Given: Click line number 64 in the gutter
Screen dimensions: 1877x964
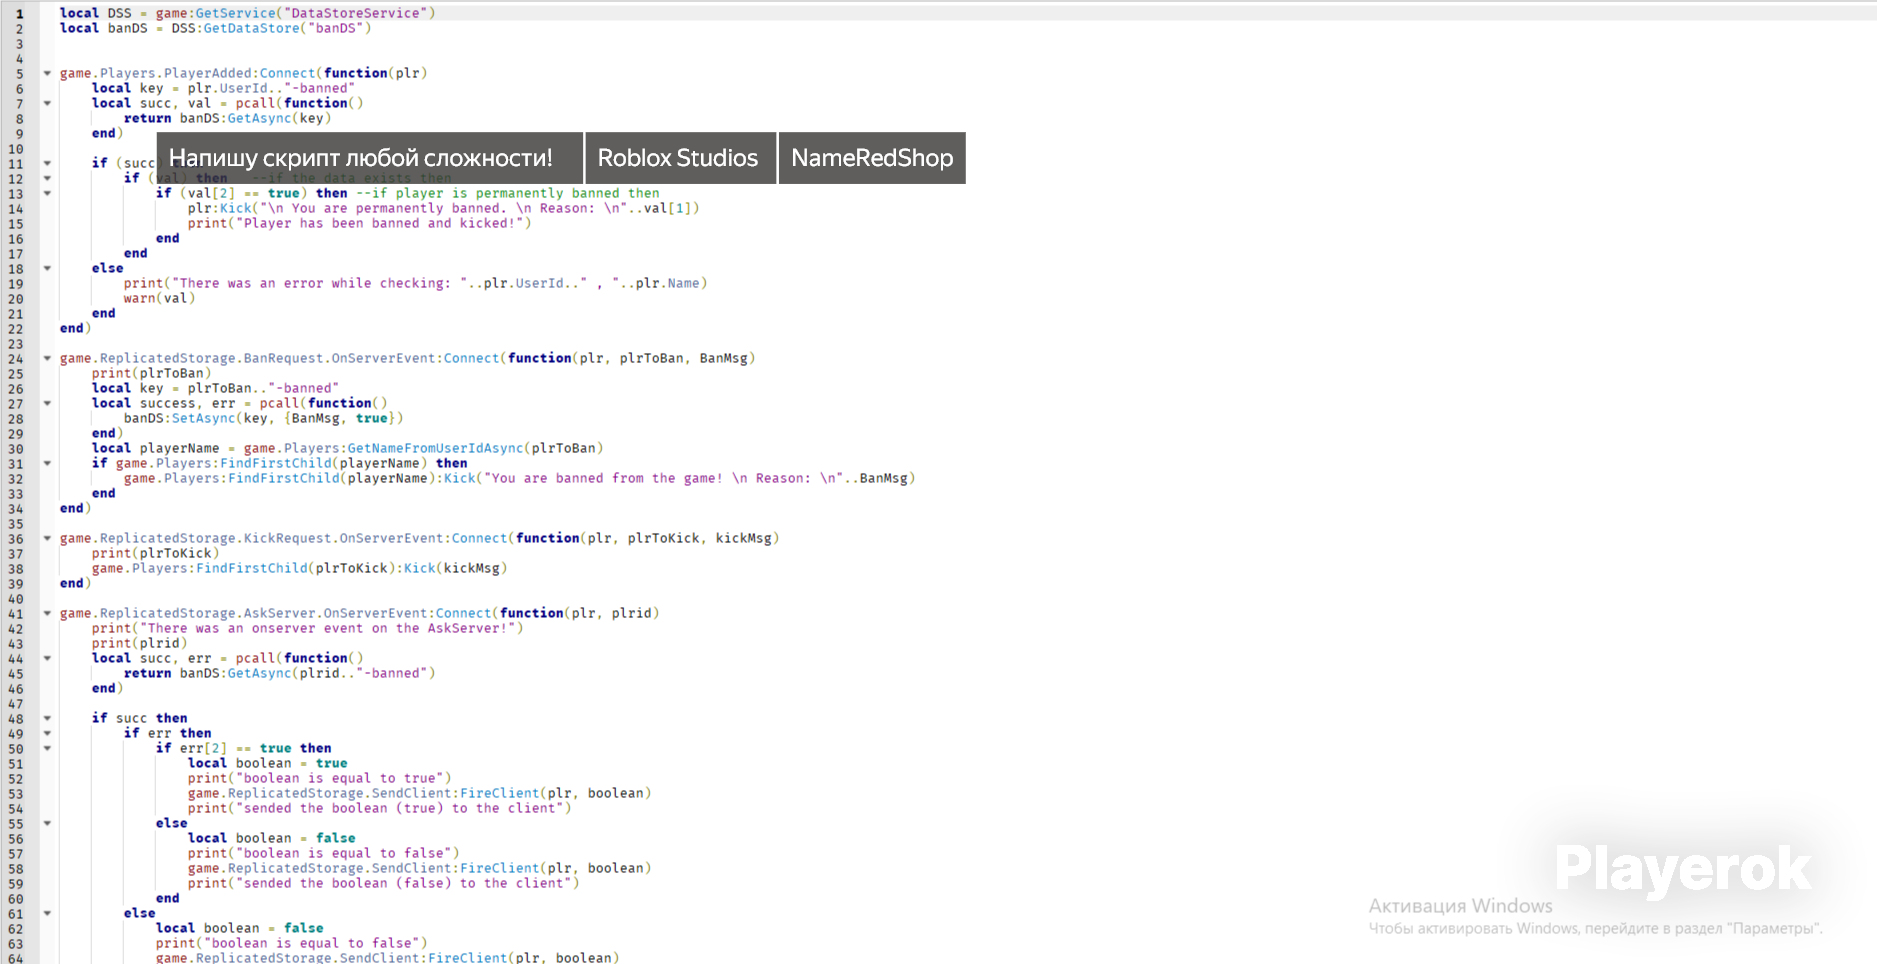Looking at the screenshot, I should coord(16,958).
